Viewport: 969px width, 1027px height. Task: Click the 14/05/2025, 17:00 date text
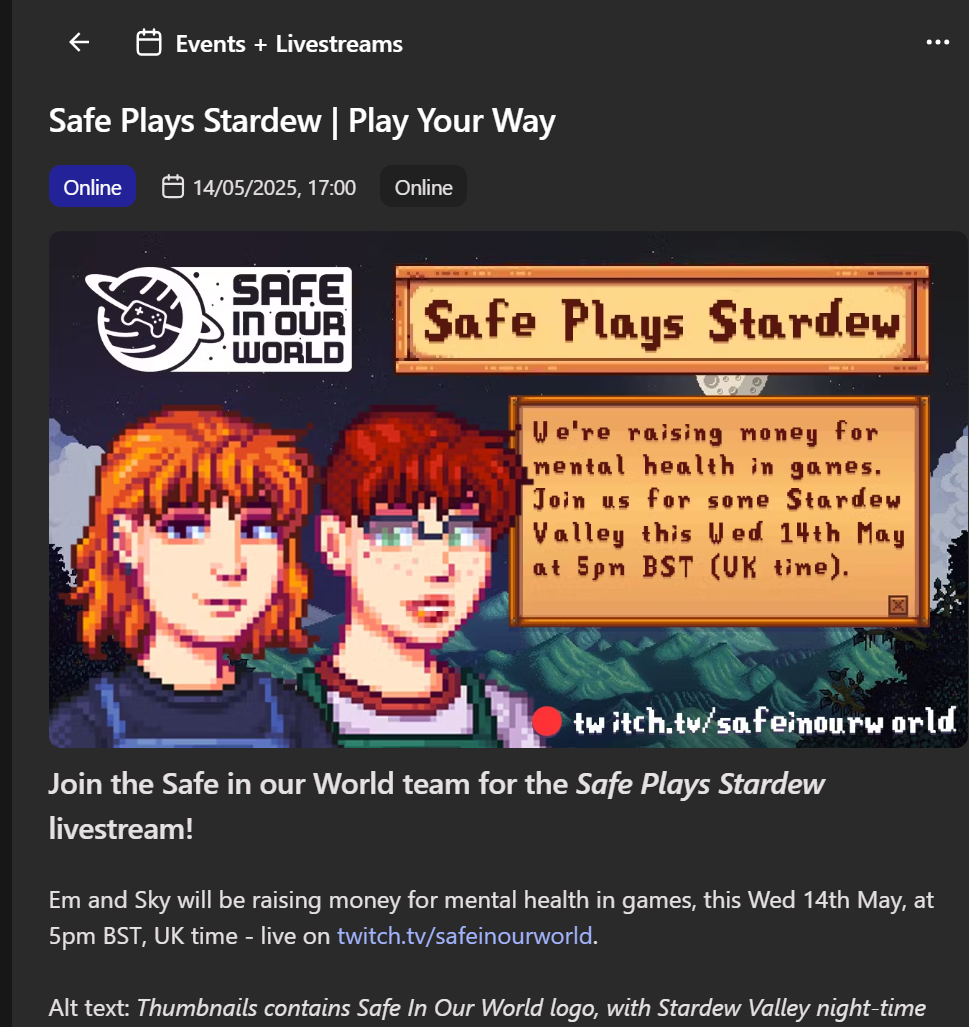click(275, 188)
